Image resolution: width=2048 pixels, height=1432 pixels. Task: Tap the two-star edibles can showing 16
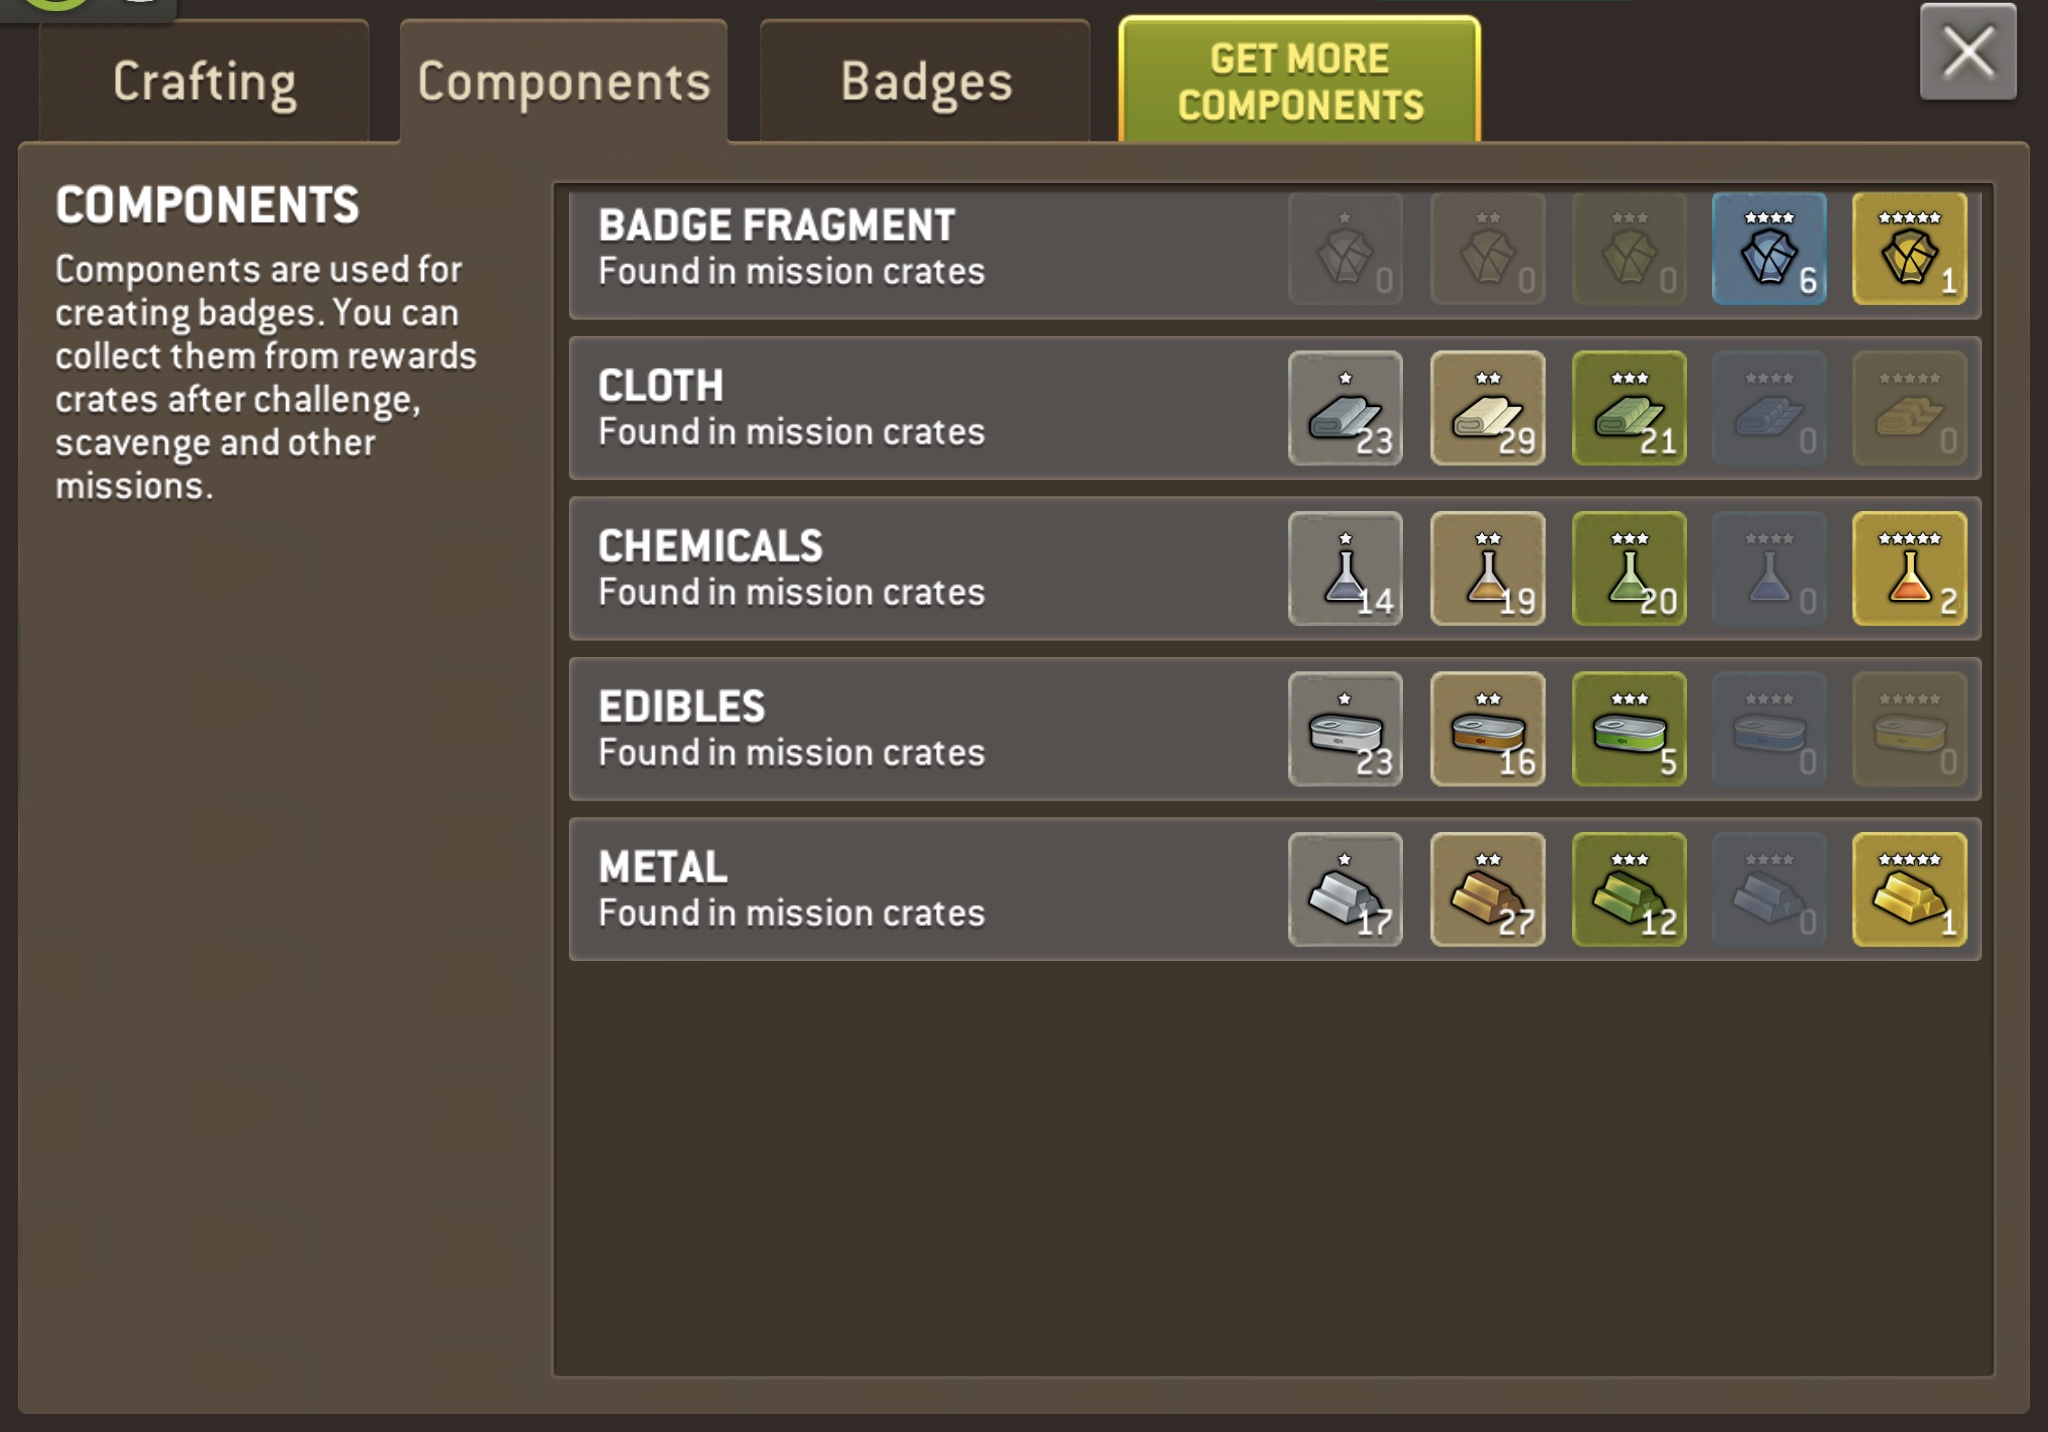[x=1488, y=729]
